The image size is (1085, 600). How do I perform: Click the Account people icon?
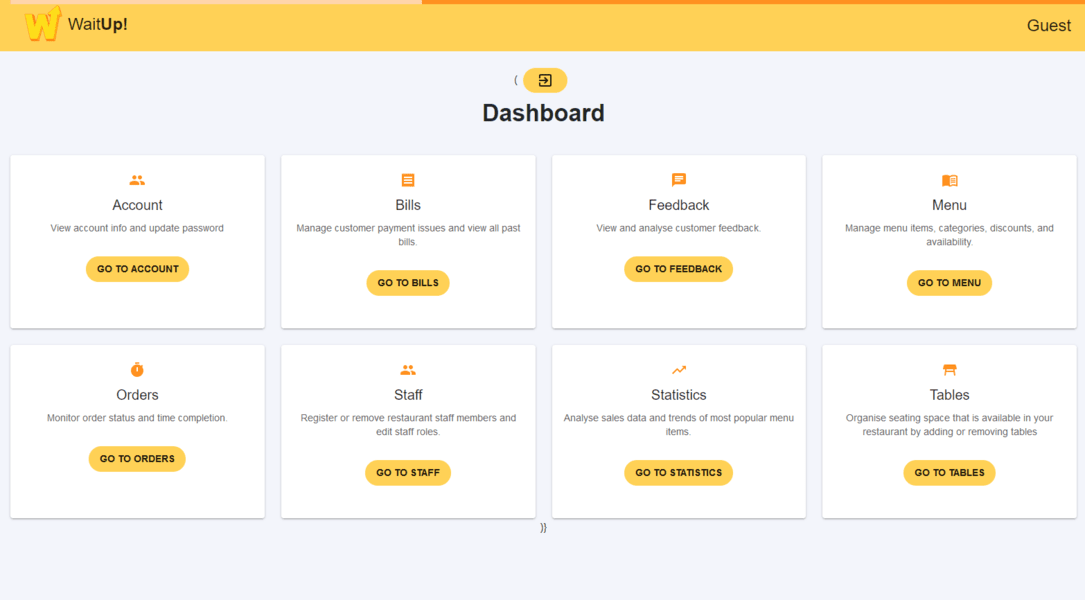137,180
